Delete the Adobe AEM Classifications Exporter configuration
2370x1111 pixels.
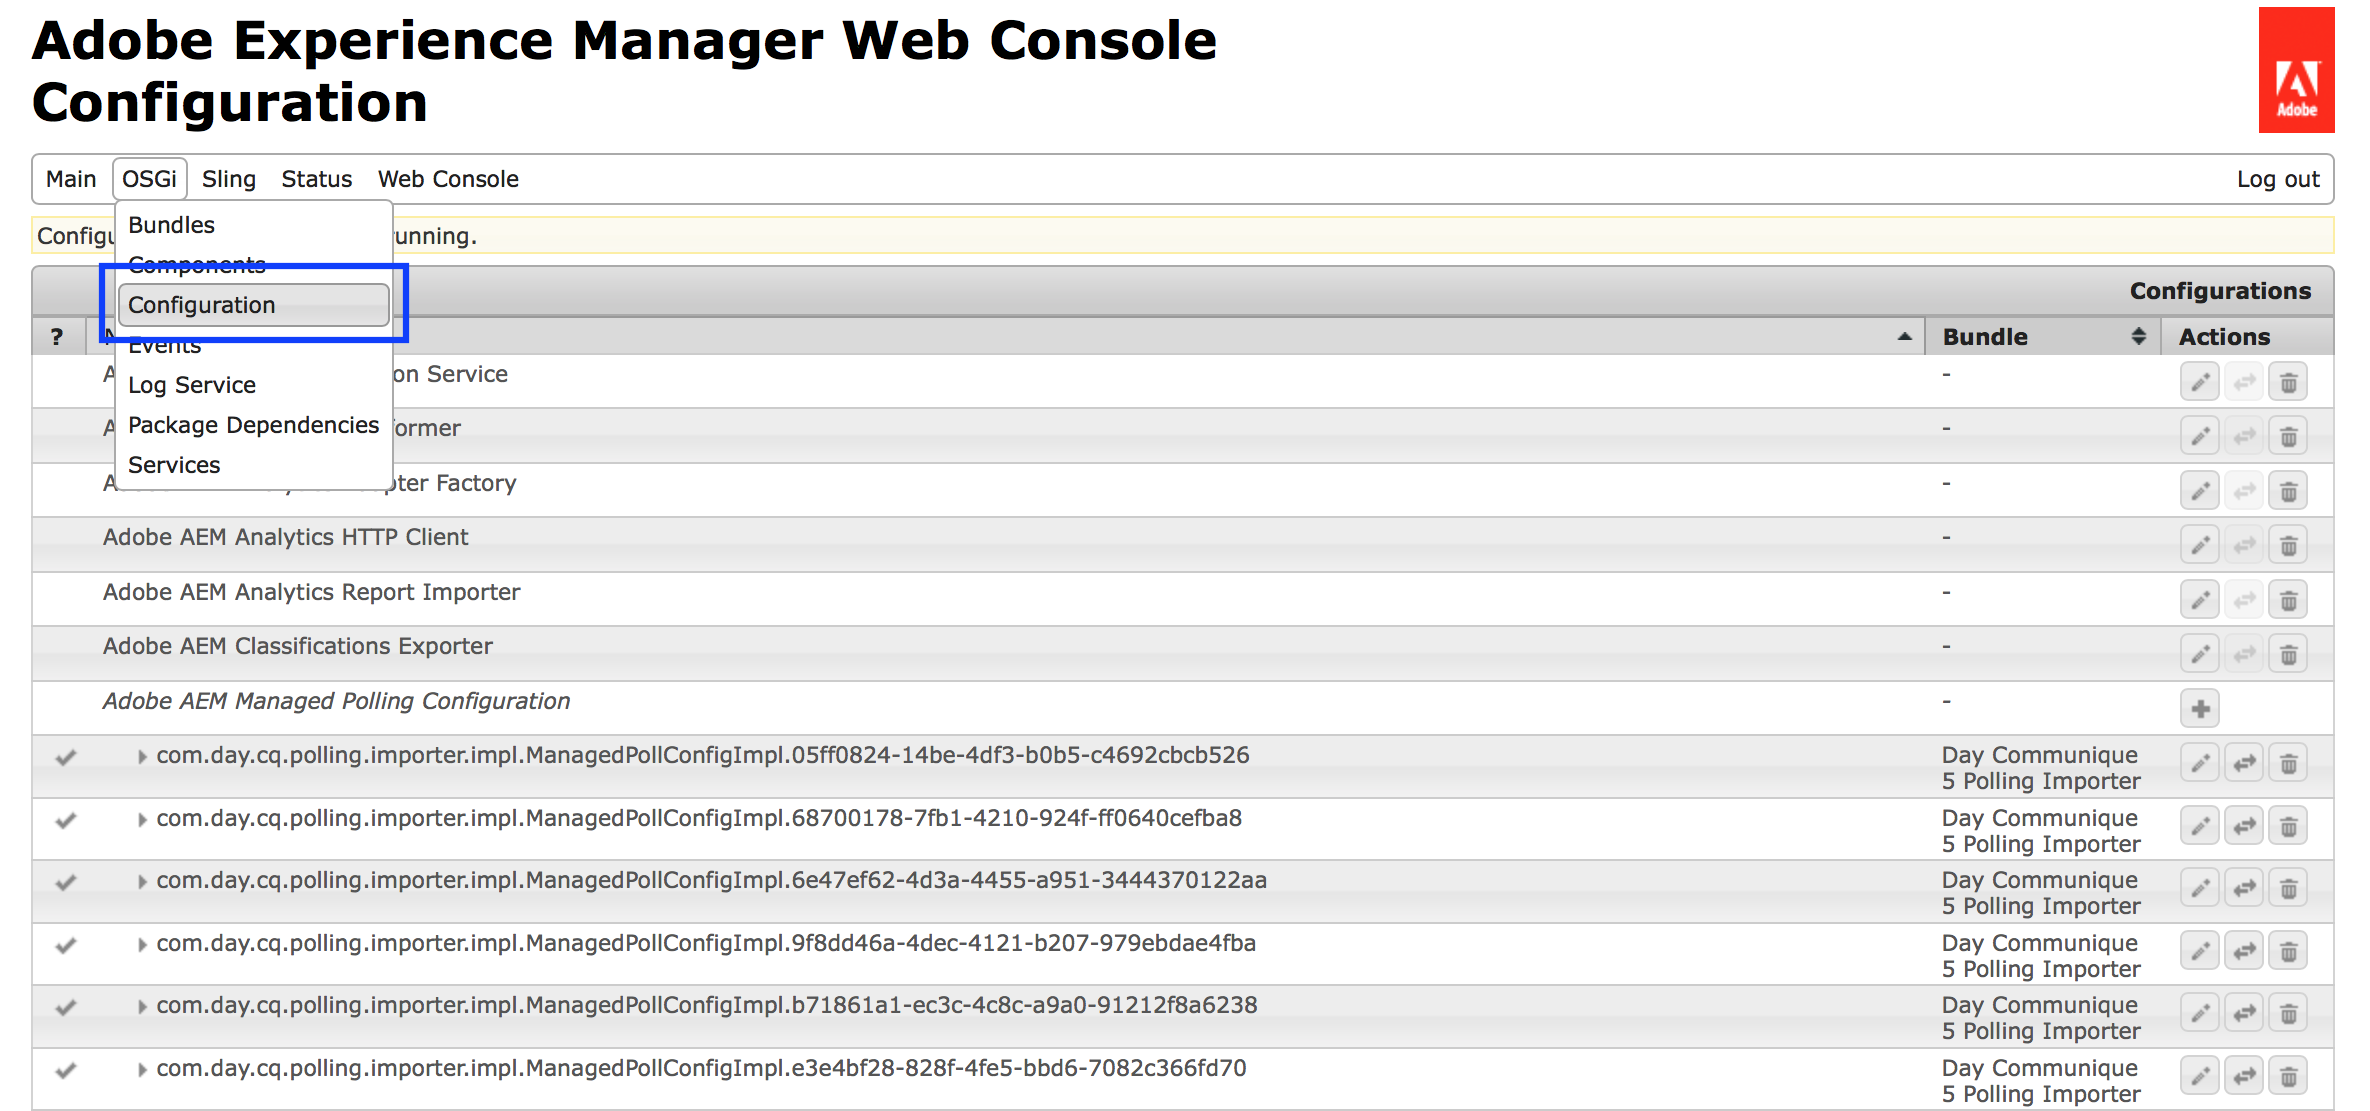[2288, 654]
